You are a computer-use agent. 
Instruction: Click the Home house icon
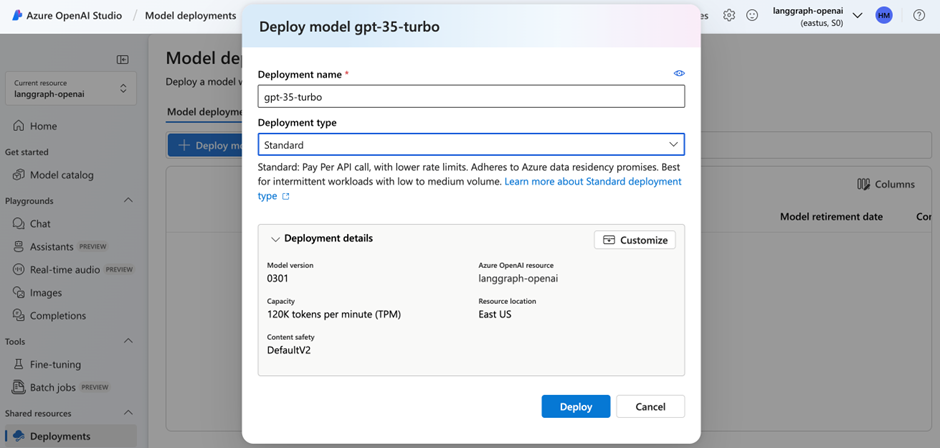19,126
